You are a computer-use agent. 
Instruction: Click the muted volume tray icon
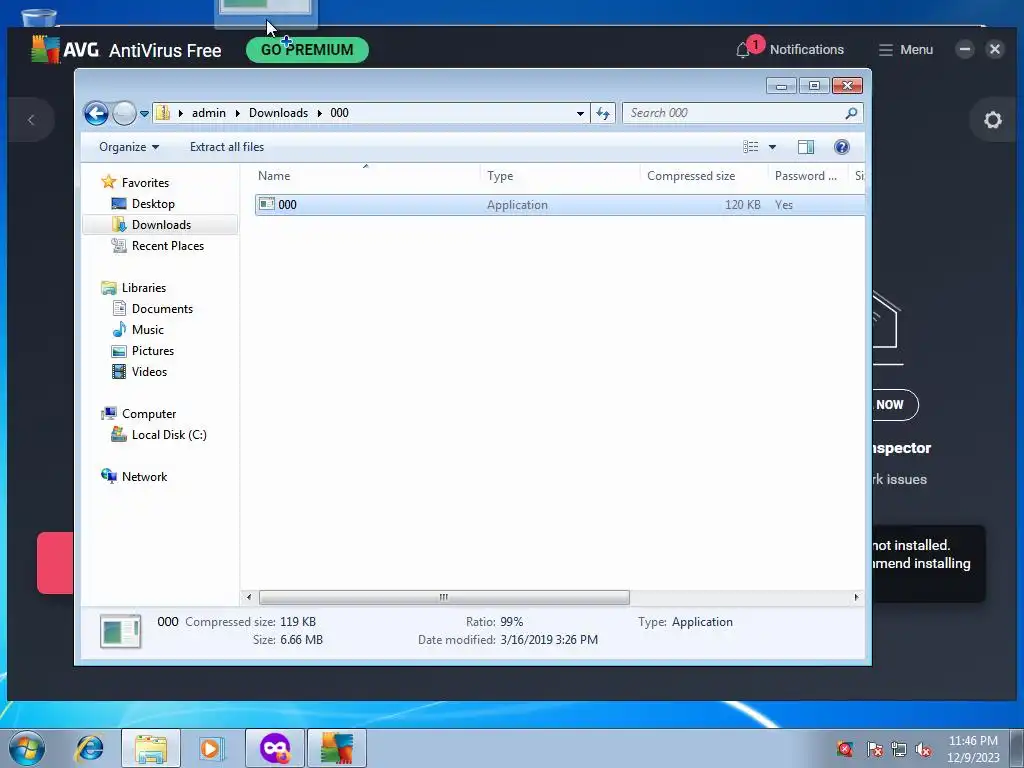pos(923,749)
